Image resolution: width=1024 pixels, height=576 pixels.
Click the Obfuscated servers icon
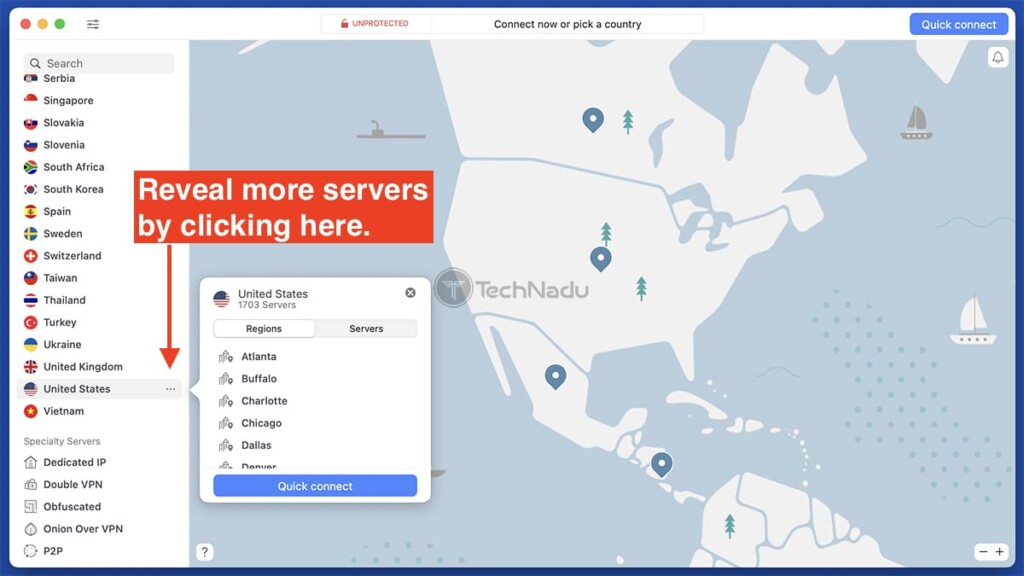click(31, 507)
